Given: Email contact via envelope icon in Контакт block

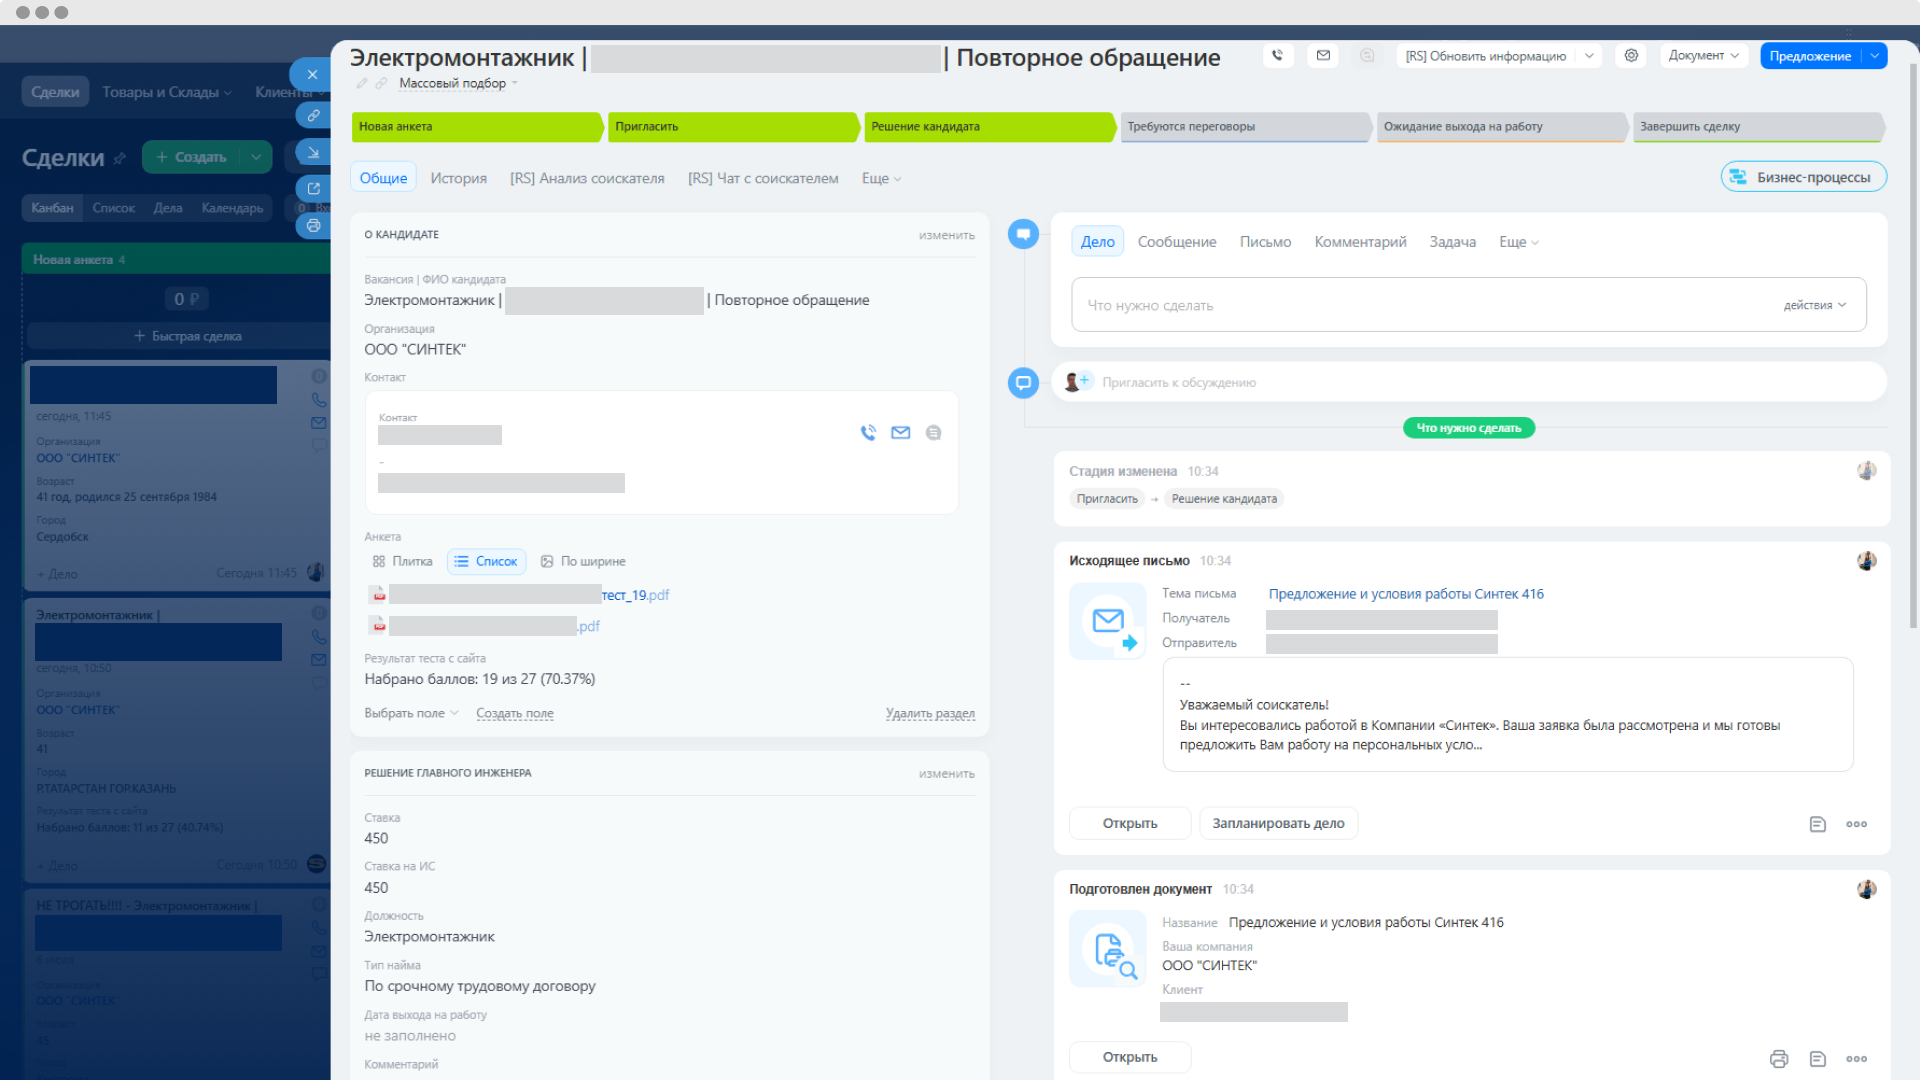Looking at the screenshot, I should pos(901,433).
